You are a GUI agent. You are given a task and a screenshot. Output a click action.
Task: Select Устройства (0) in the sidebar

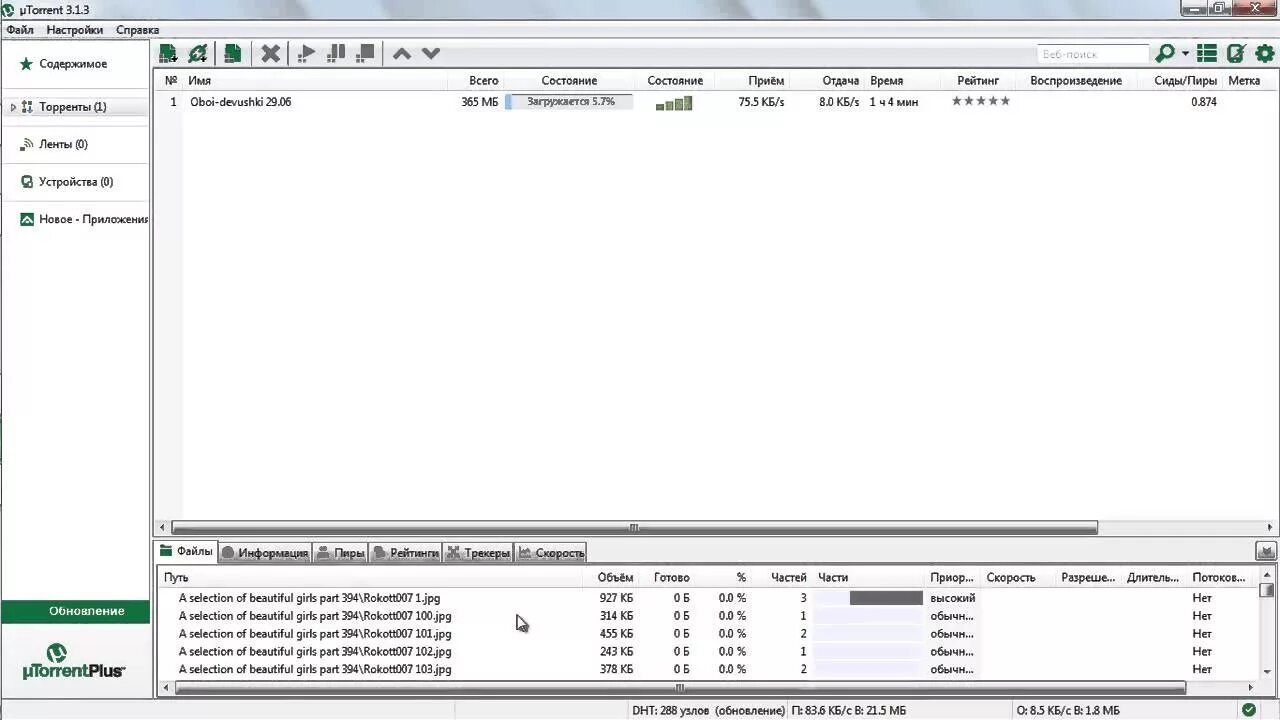point(76,182)
